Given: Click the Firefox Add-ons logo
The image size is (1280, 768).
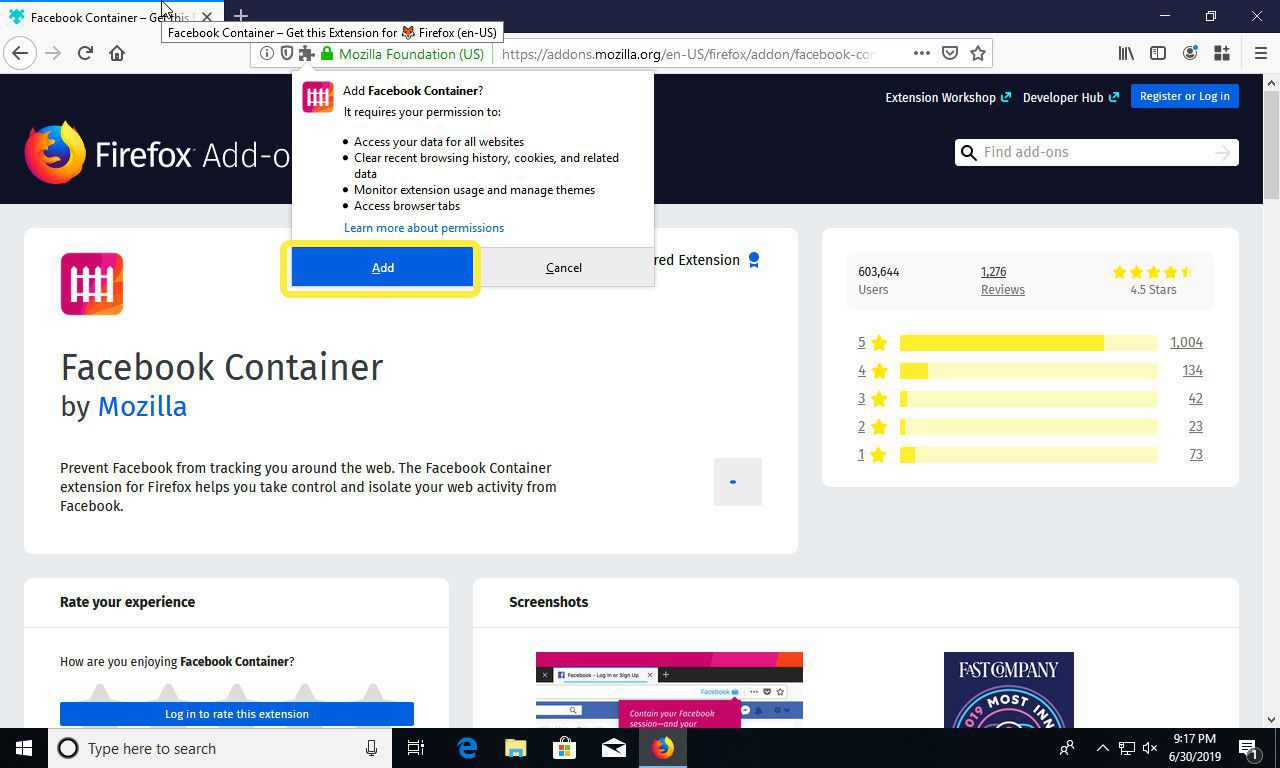Looking at the screenshot, I should tap(157, 153).
